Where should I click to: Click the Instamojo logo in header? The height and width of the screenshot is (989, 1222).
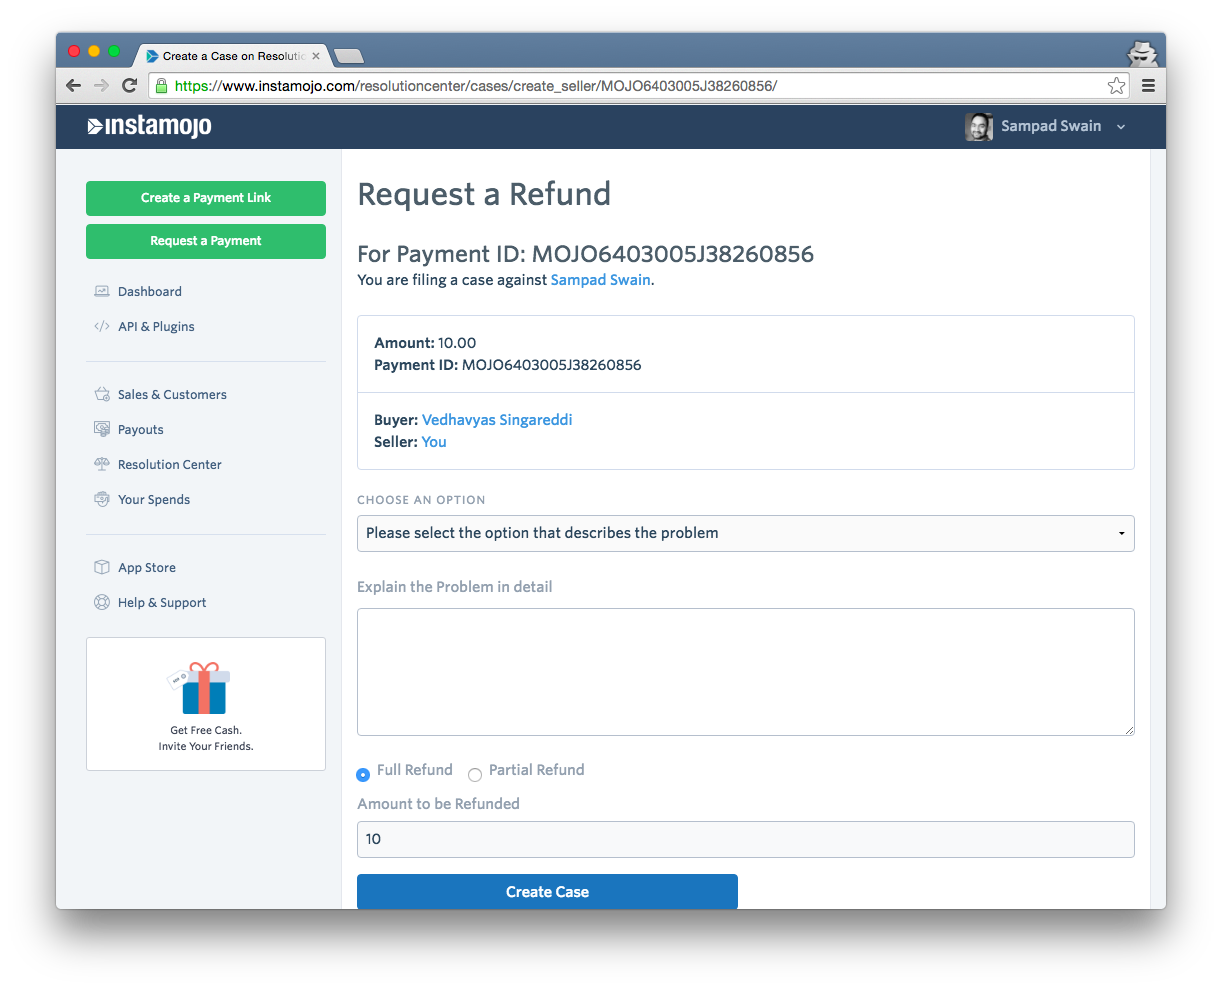click(x=149, y=126)
